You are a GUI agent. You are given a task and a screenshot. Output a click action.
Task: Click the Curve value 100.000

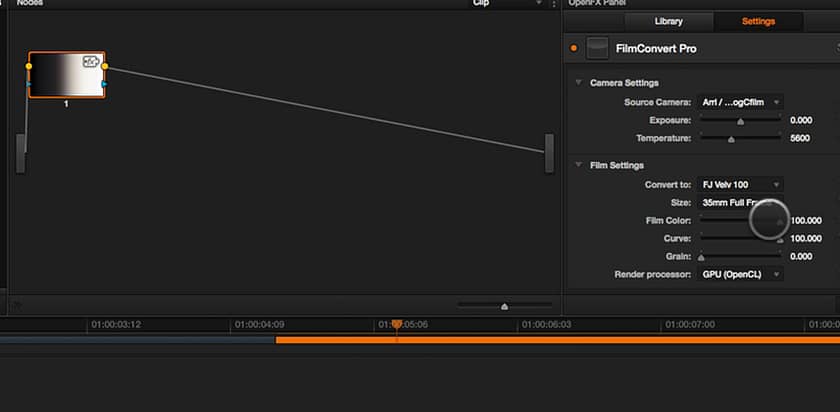pyautogui.click(x=806, y=238)
